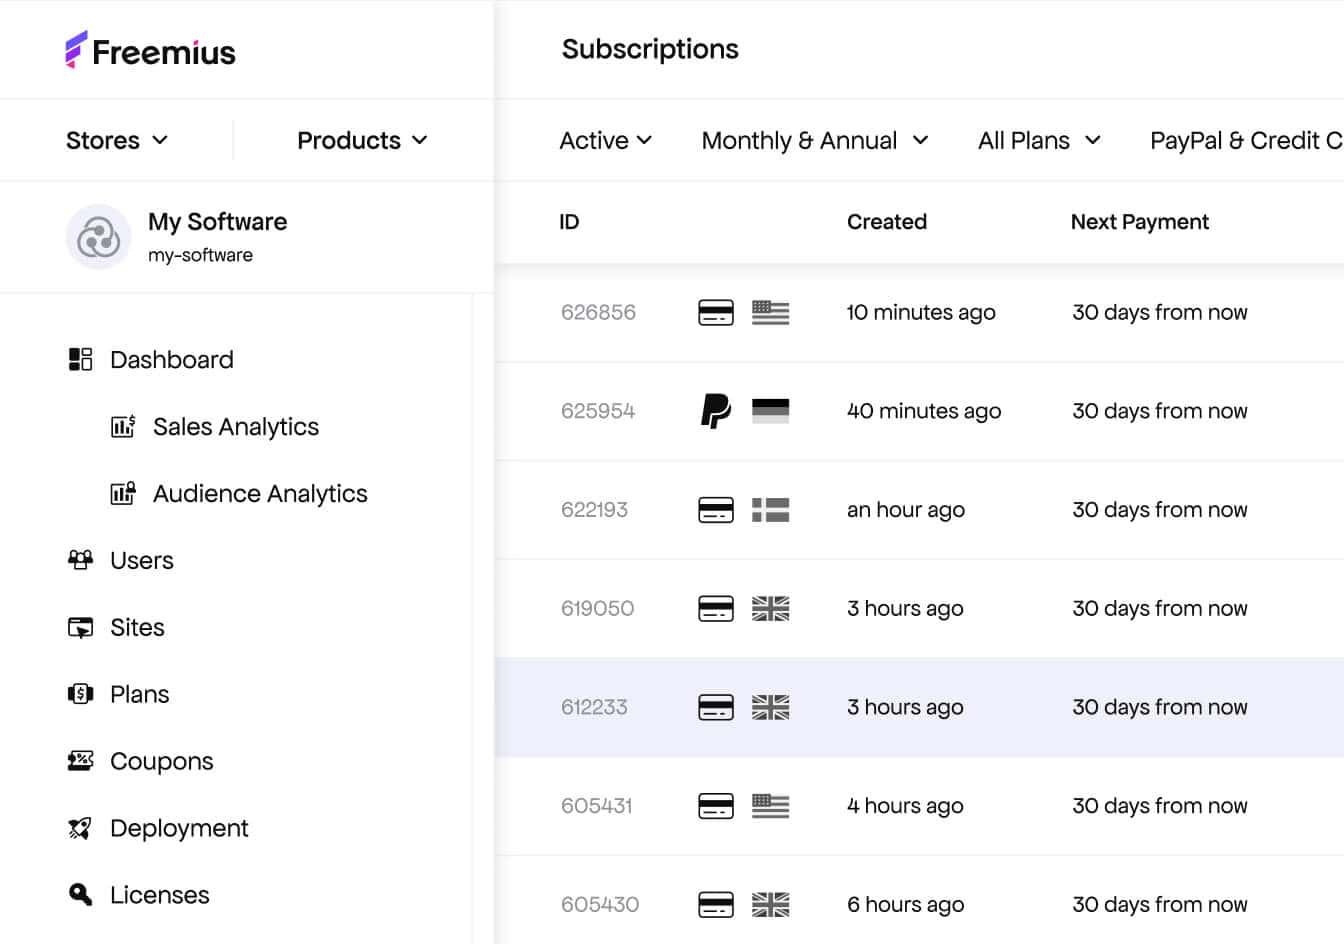This screenshot has height=944, width=1344.
Task: Open subscription ID 612233
Action: pyautogui.click(x=594, y=707)
